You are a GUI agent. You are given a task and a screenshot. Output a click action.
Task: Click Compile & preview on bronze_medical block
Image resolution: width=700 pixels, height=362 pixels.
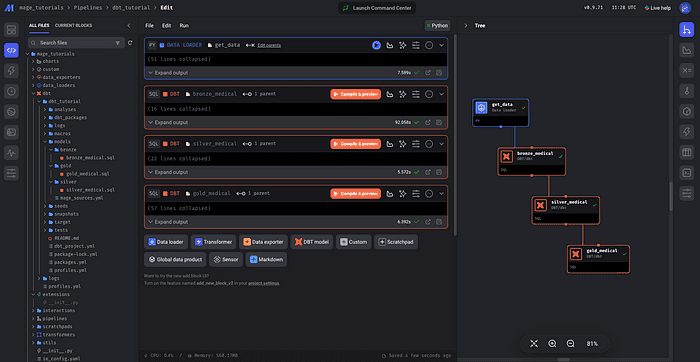[x=356, y=94]
